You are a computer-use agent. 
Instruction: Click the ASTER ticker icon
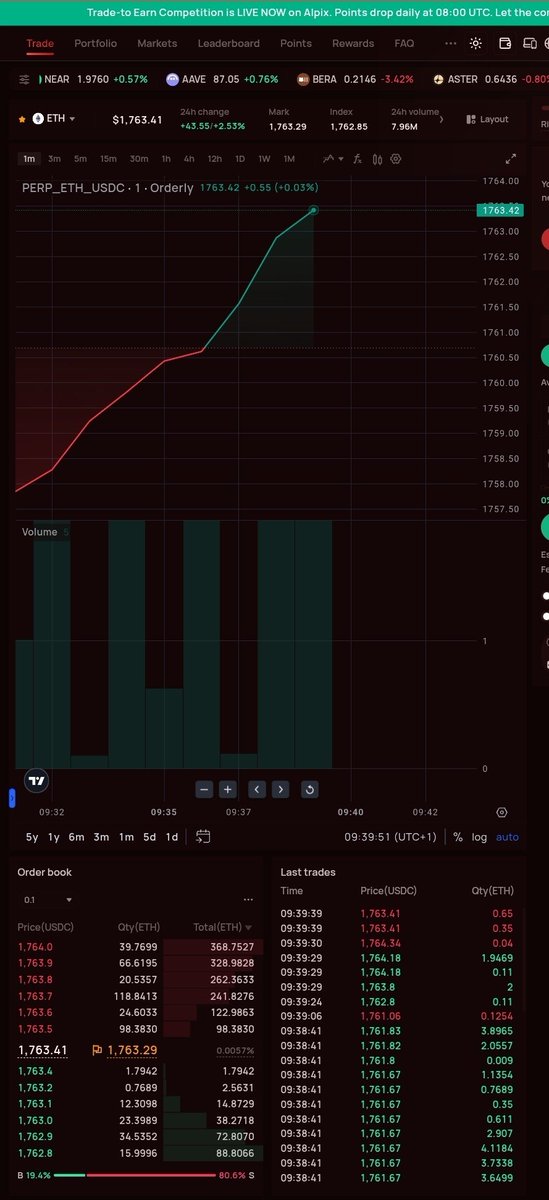438,79
